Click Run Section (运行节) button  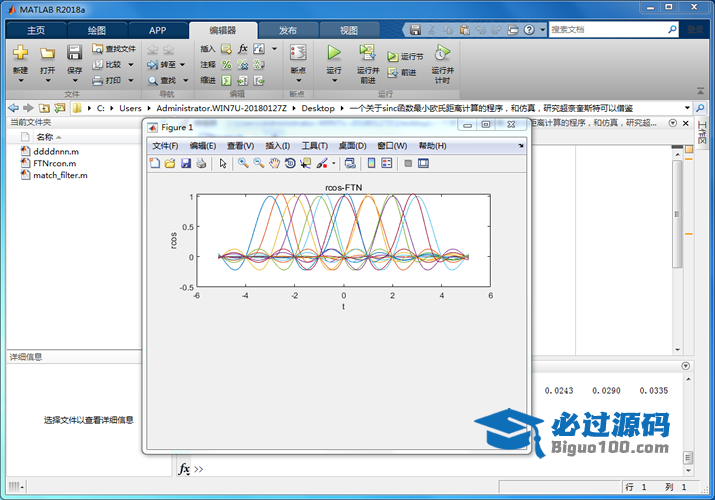pos(405,57)
